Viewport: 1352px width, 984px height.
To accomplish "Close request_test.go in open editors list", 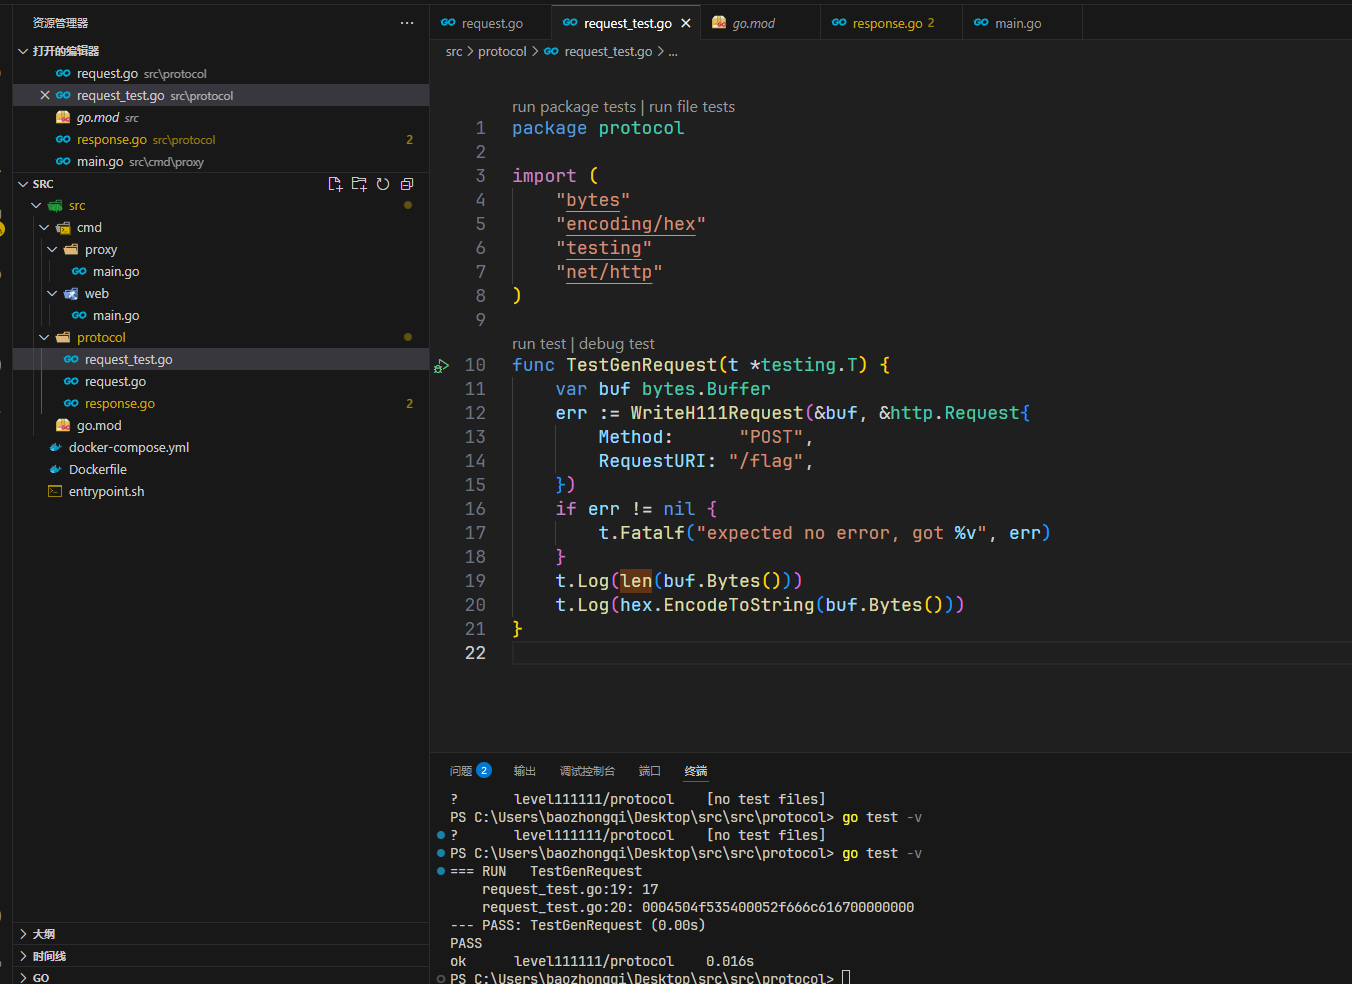I will tap(45, 96).
